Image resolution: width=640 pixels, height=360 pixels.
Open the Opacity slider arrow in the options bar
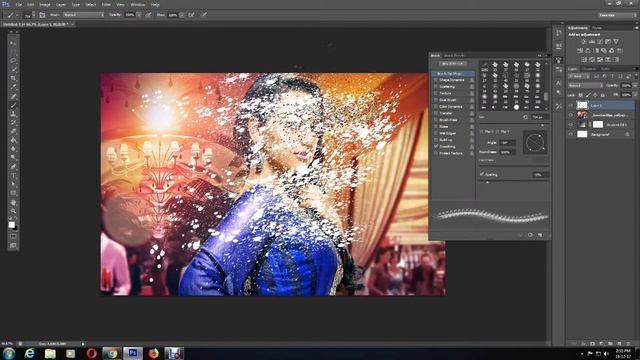(139, 15)
